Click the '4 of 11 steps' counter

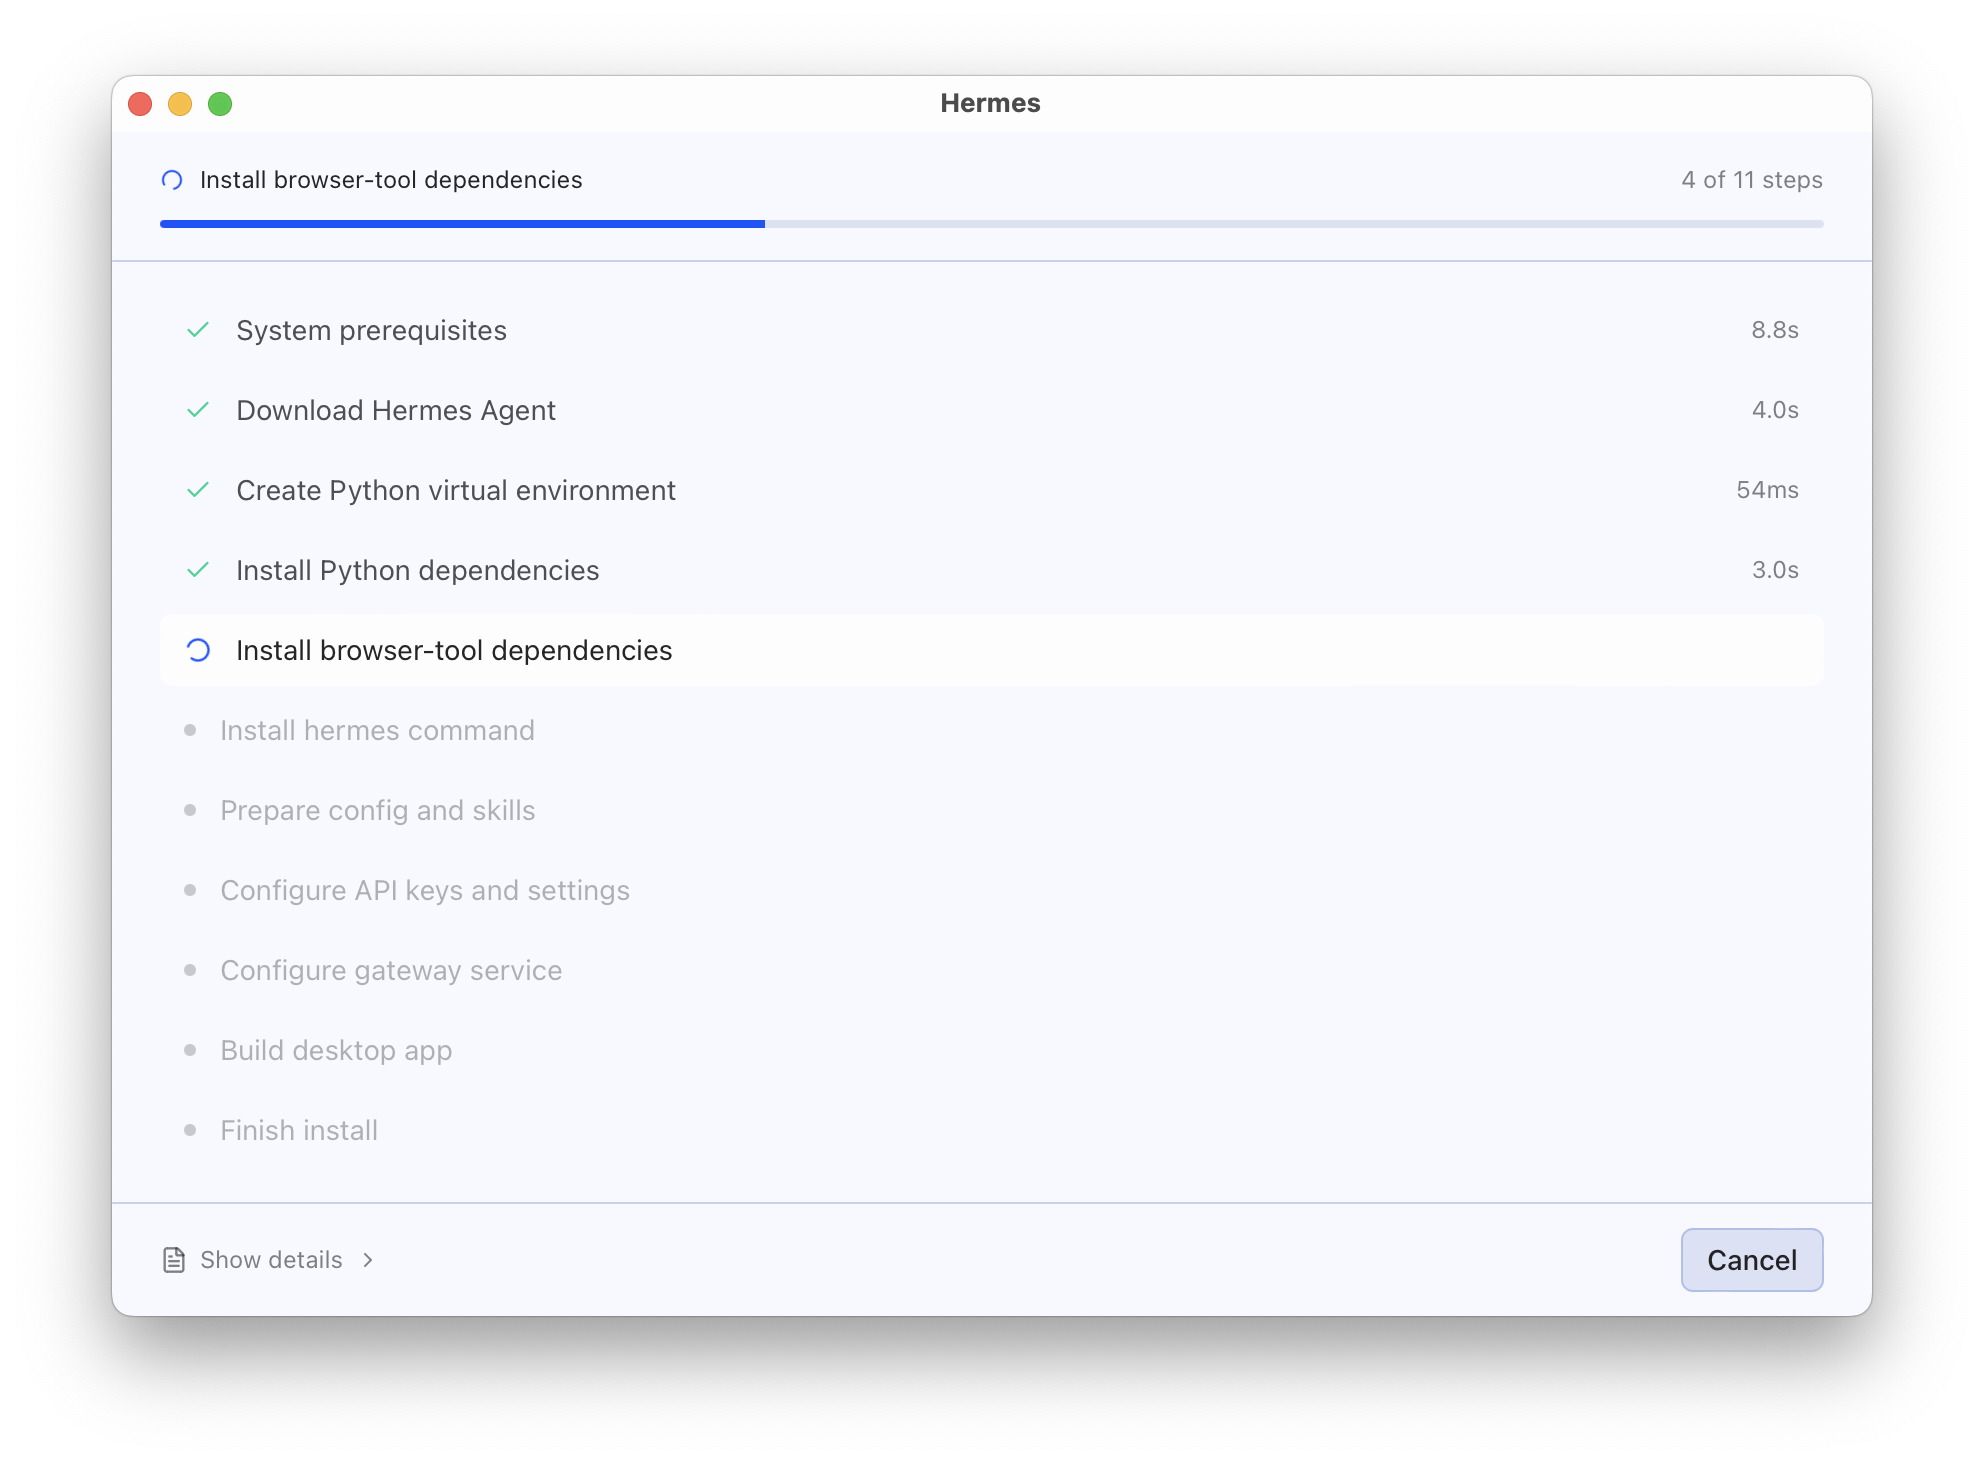pos(1752,180)
